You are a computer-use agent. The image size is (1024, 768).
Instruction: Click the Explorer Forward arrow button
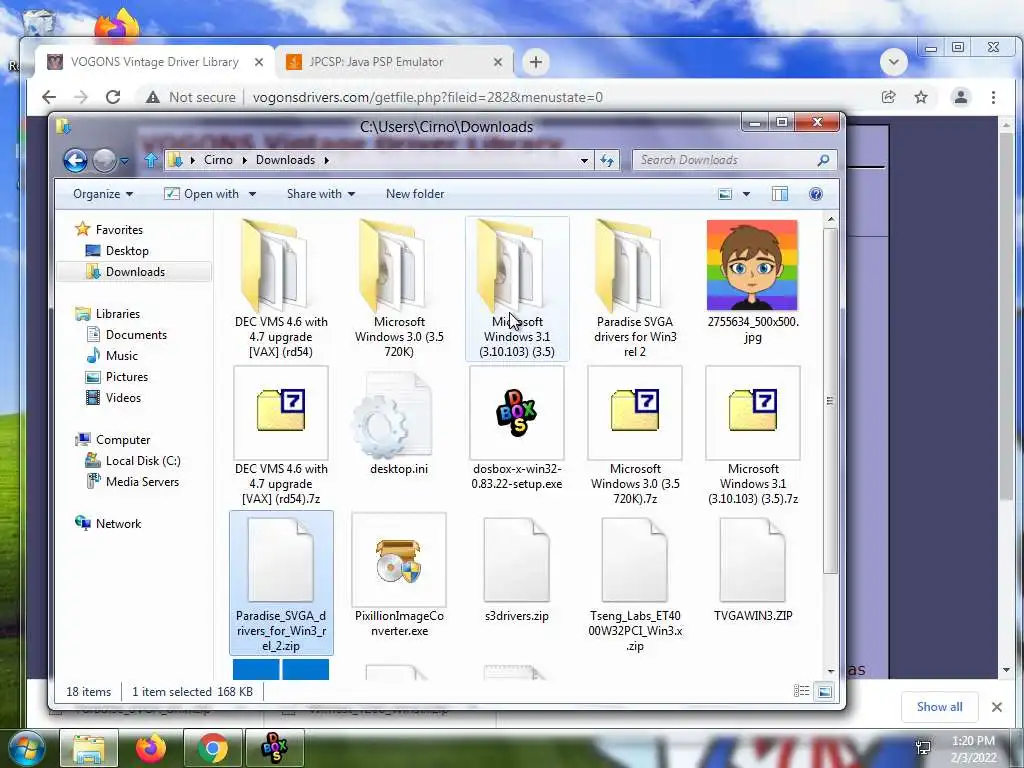pos(104,160)
